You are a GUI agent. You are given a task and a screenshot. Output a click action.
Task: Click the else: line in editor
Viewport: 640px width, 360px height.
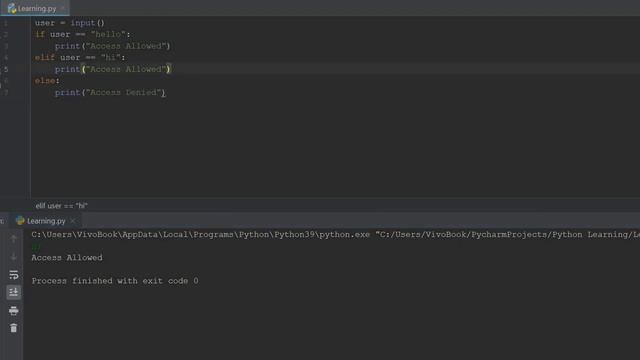pyautogui.click(x=47, y=81)
